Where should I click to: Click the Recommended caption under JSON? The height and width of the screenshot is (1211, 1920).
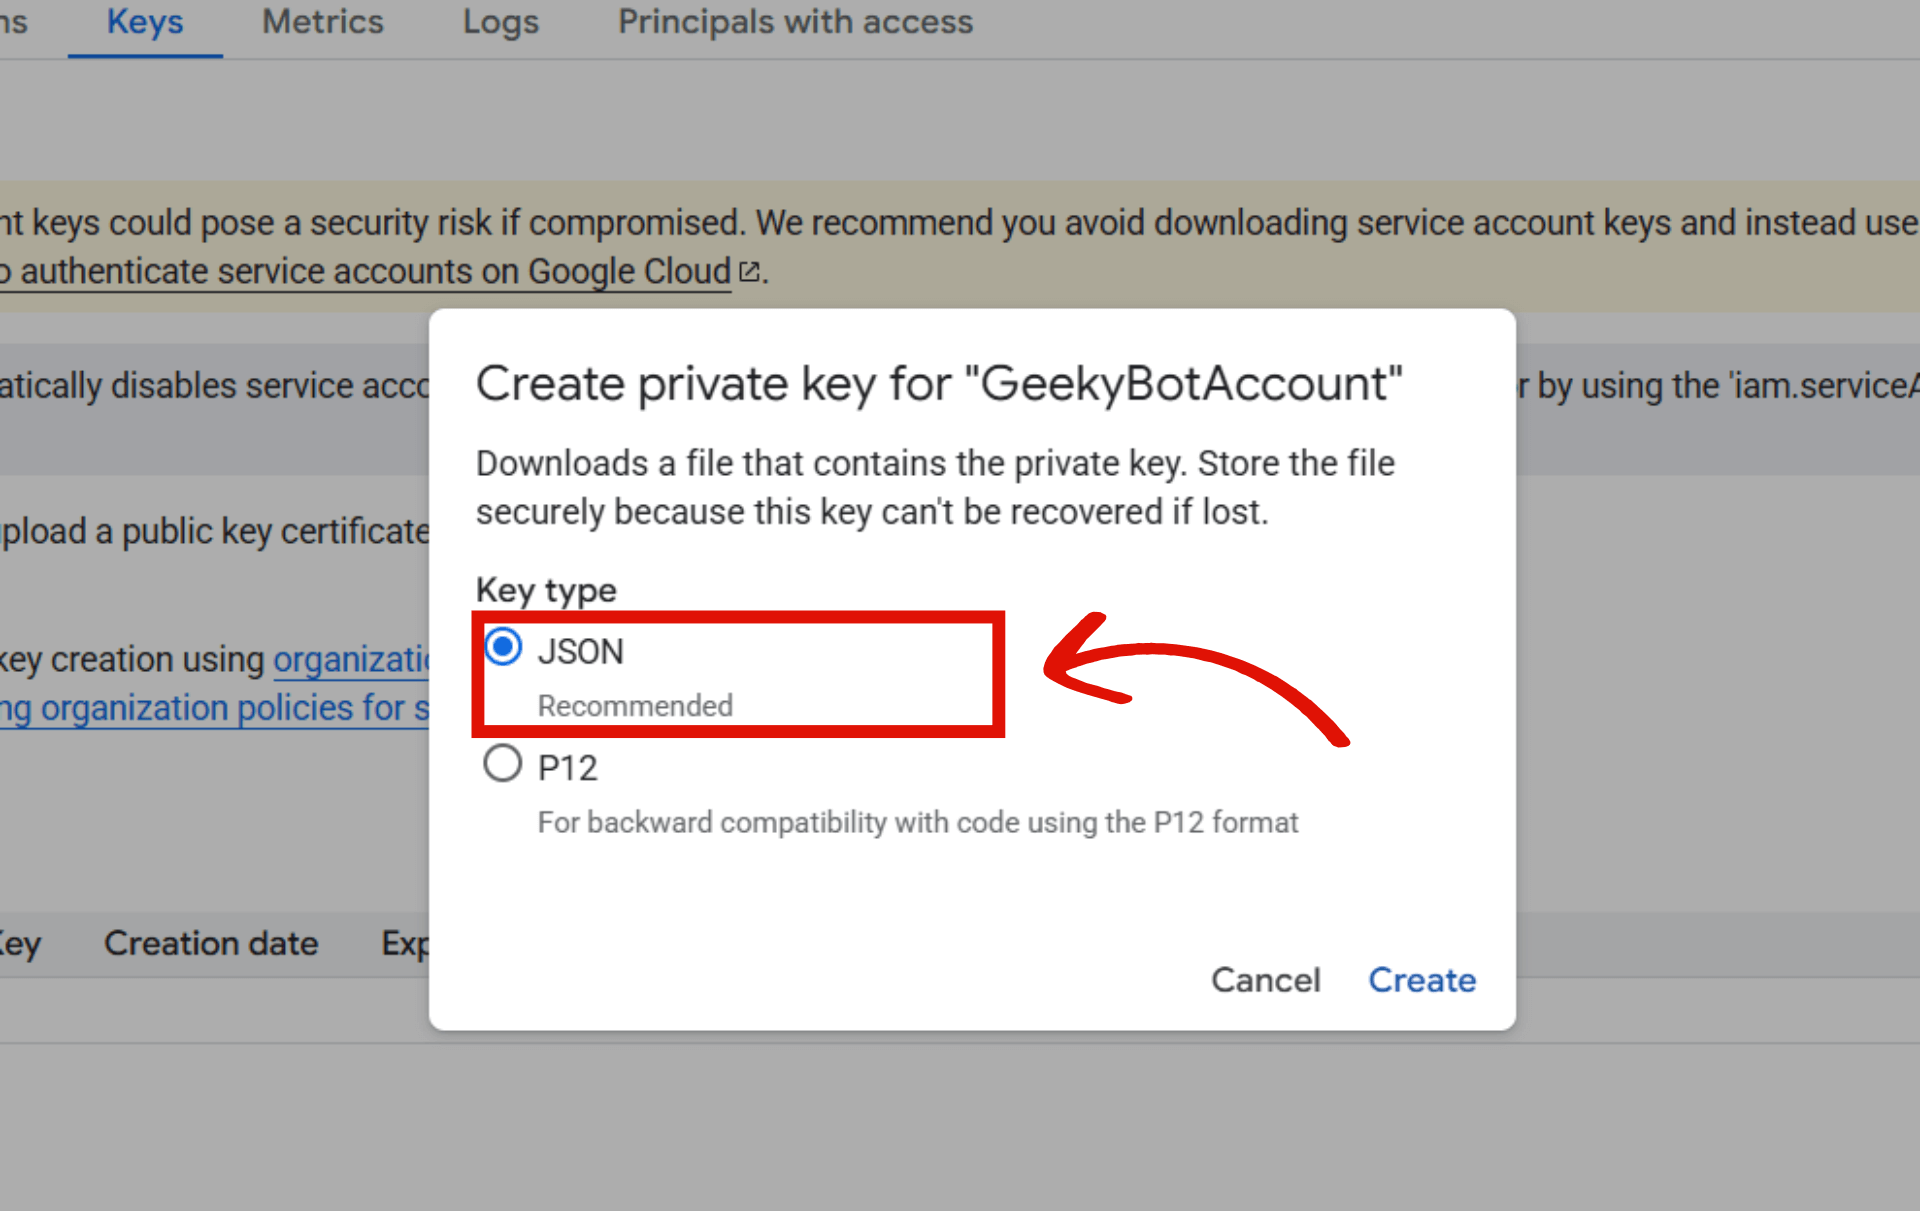tap(635, 706)
